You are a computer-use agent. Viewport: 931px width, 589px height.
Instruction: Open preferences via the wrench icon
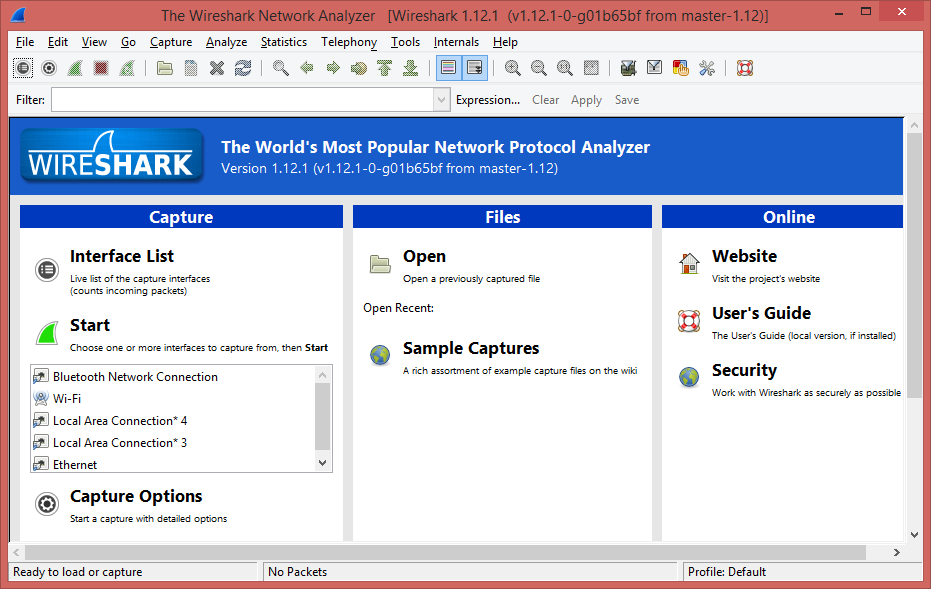[x=707, y=68]
